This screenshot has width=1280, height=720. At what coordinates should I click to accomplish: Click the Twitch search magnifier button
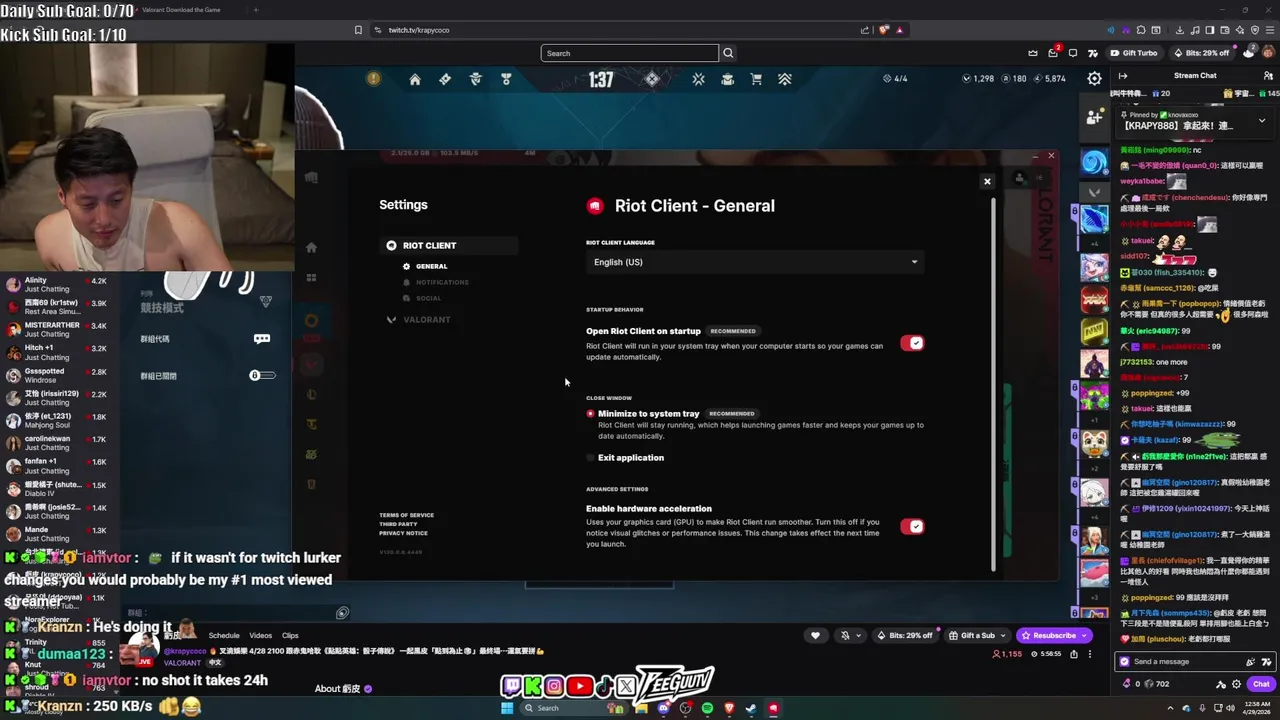728,53
